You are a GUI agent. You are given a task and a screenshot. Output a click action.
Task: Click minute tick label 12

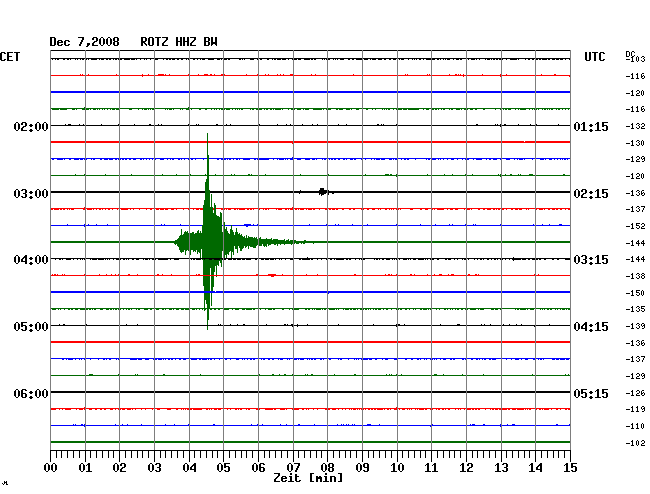pos(466,467)
